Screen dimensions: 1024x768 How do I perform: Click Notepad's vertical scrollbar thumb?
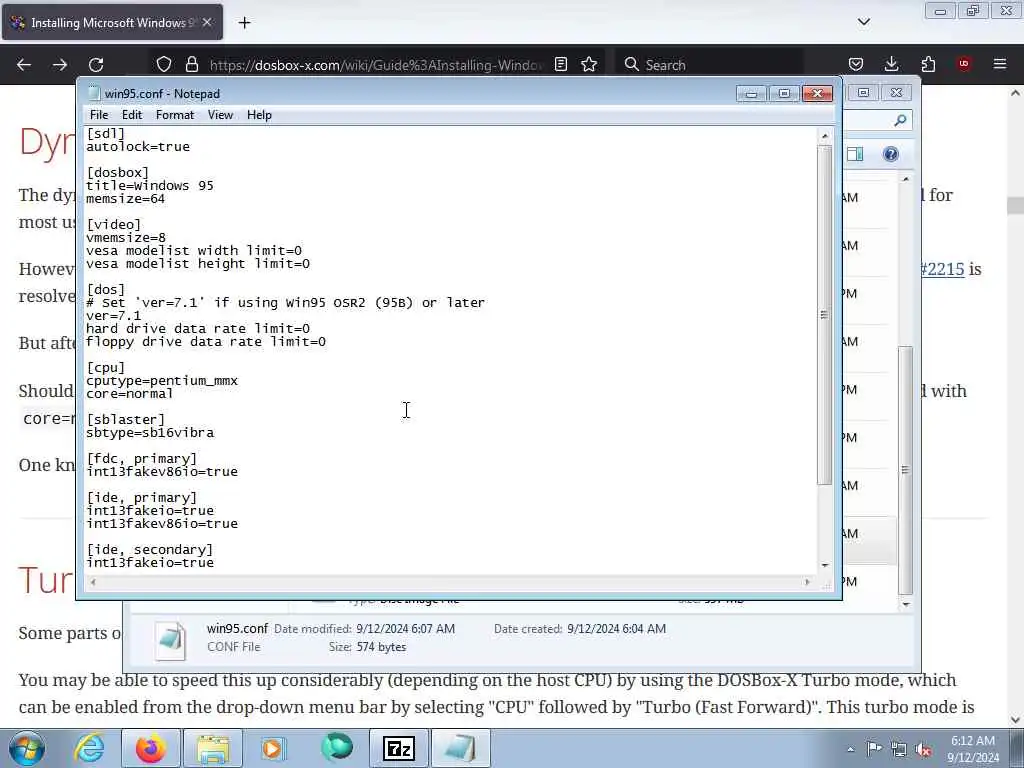(x=824, y=315)
